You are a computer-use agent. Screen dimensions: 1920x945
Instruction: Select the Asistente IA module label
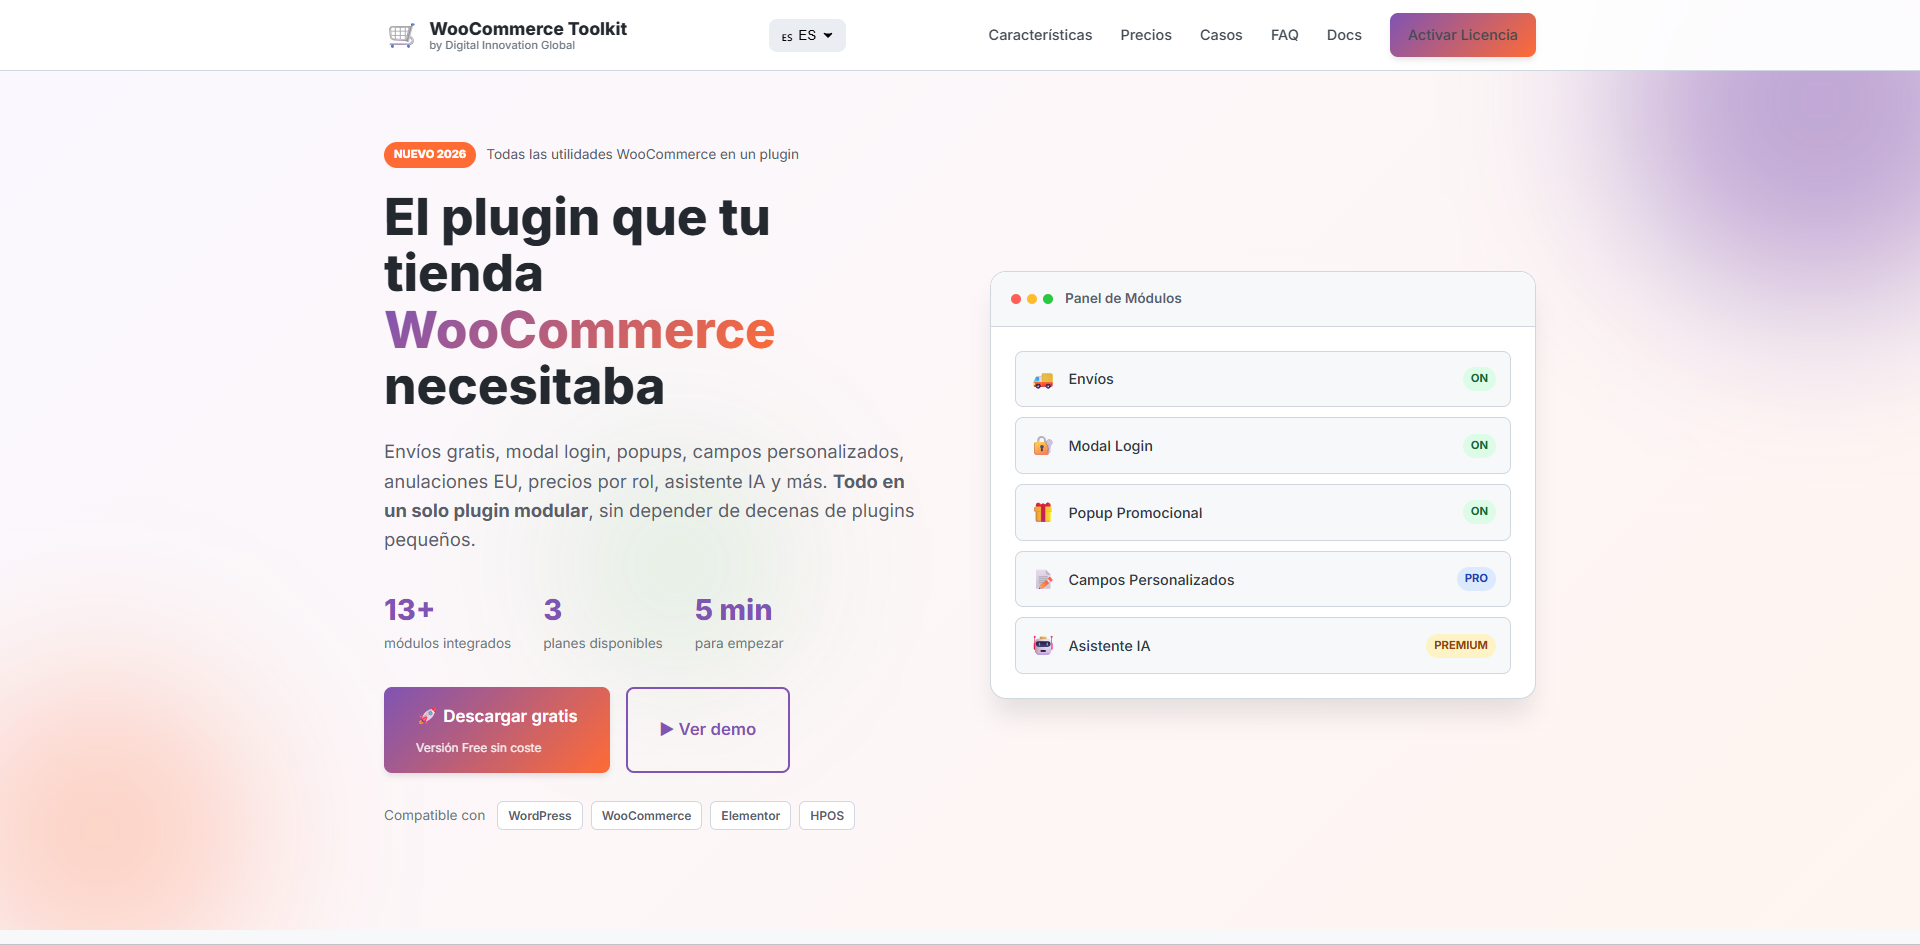[x=1109, y=646]
